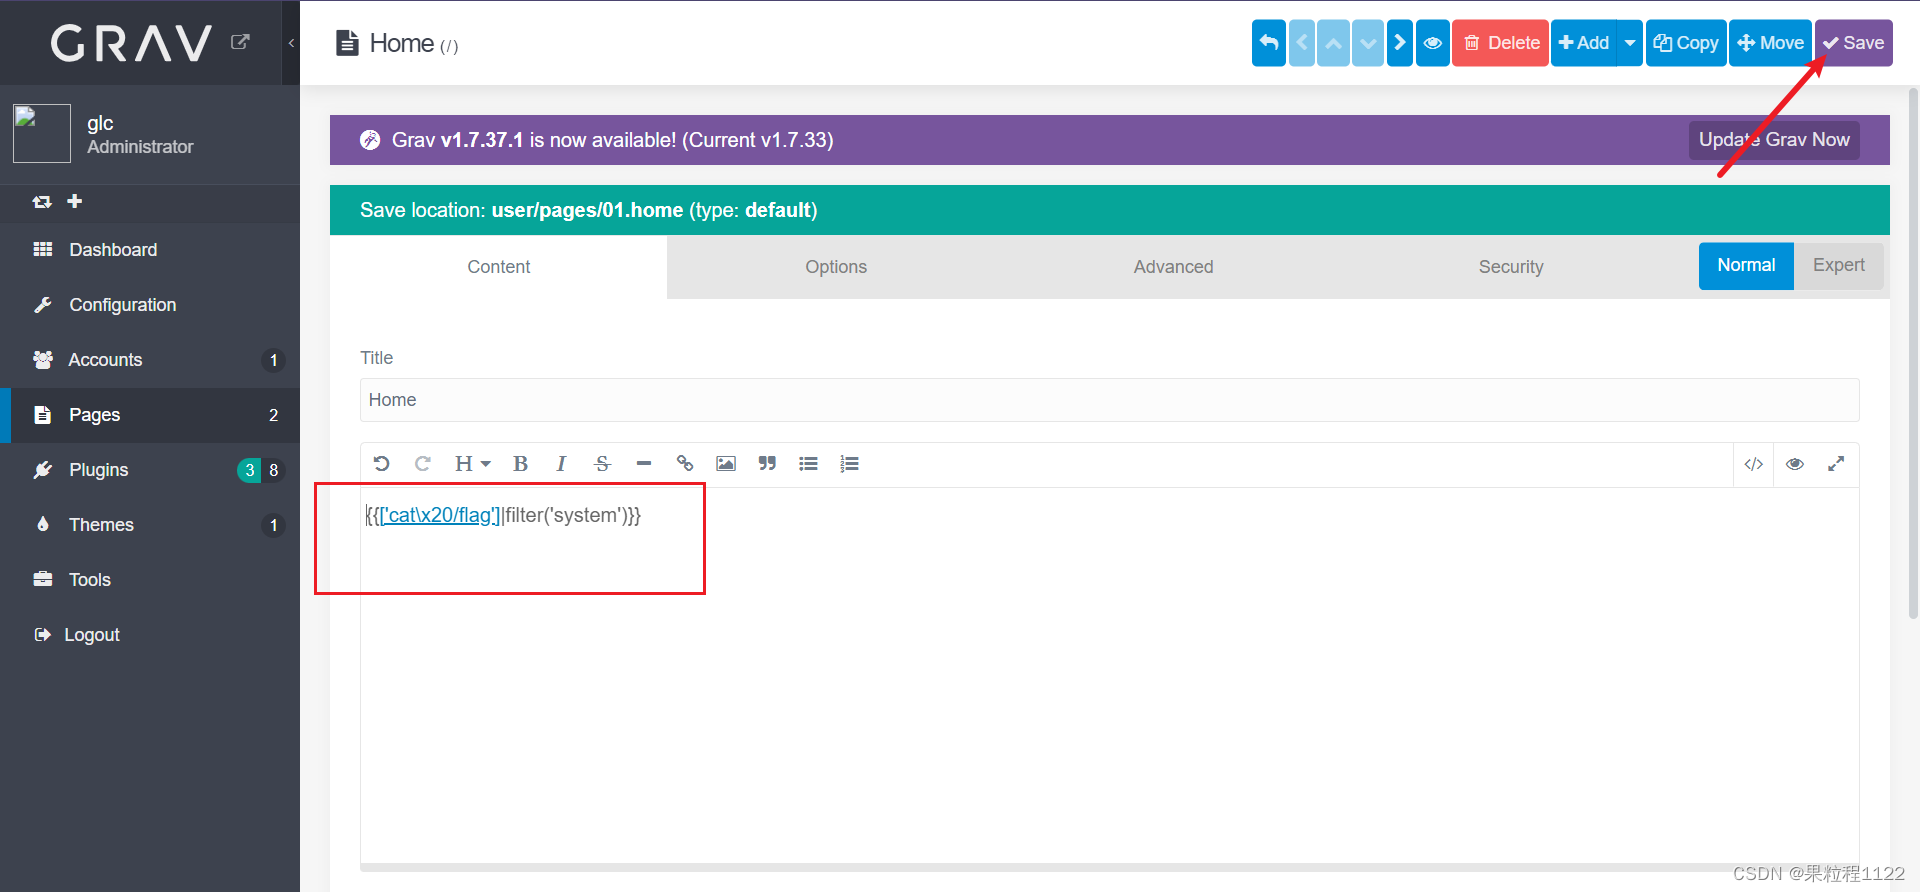Create an ordered numbered list
1920x892 pixels.
pos(849,464)
